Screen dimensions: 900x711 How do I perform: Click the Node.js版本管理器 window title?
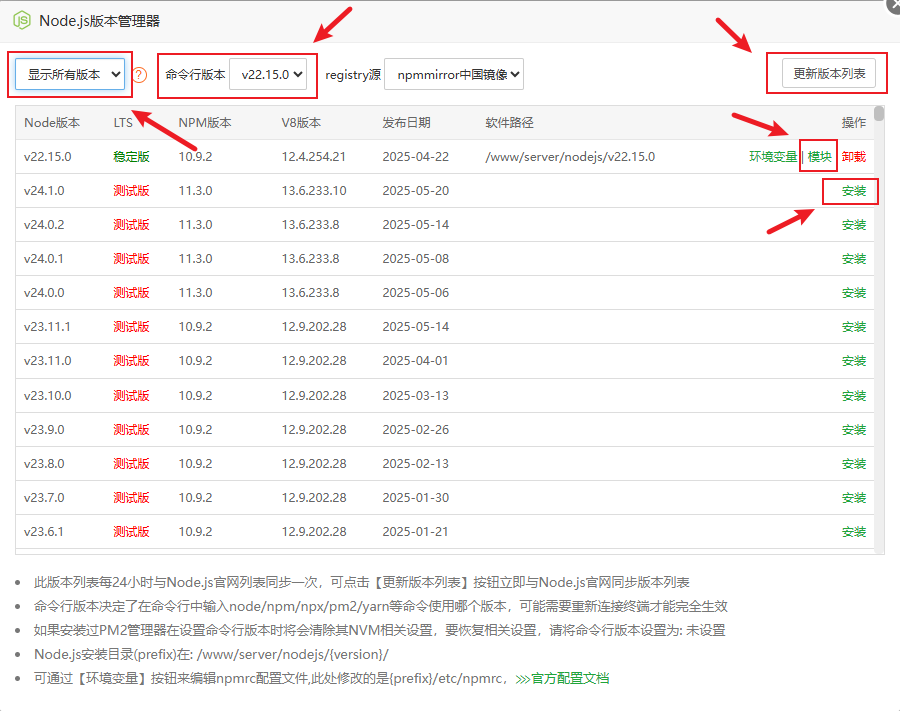click(x=99, y=21)
